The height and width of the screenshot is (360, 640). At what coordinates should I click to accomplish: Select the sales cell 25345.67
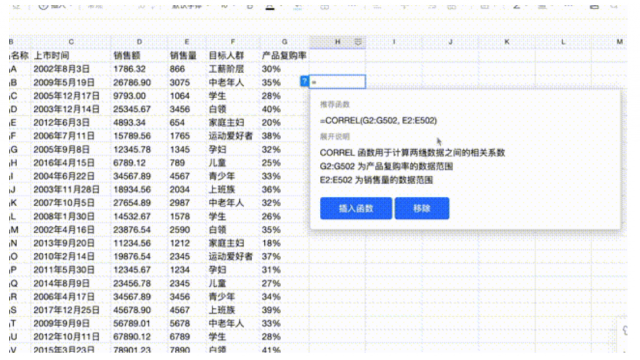pos(139,109)
